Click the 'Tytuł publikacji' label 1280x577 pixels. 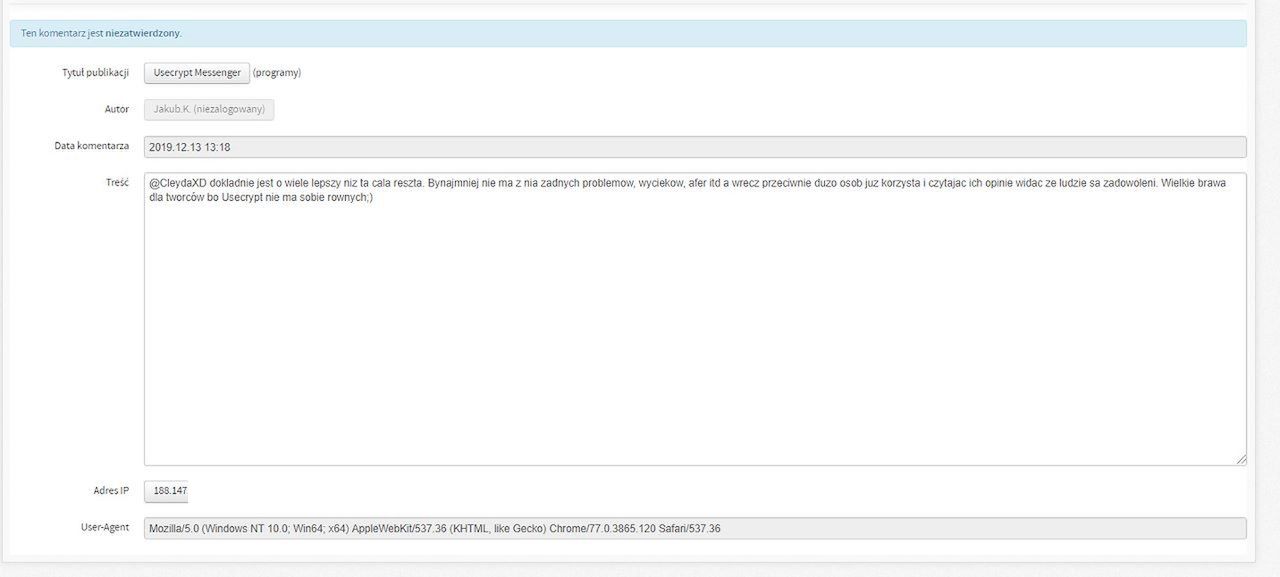pos(95,73)
